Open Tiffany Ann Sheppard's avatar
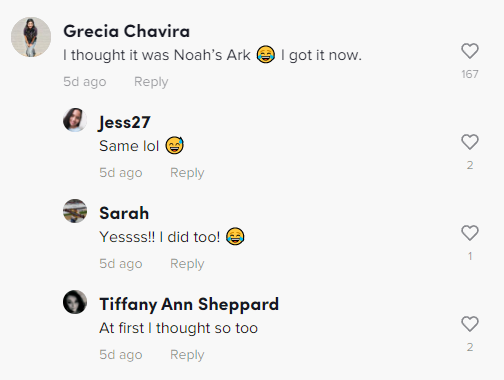 click(75, 302)
